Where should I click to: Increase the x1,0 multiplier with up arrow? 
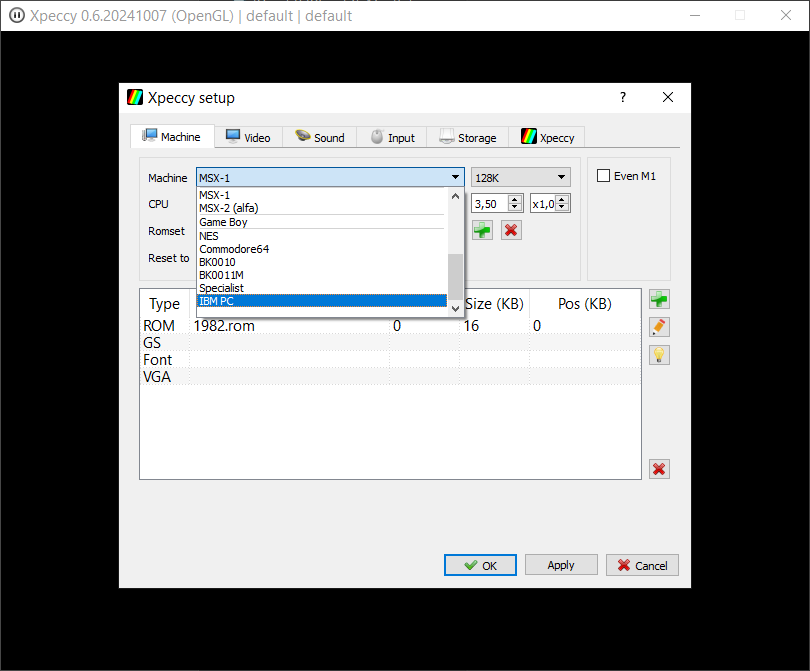[562, 199]
